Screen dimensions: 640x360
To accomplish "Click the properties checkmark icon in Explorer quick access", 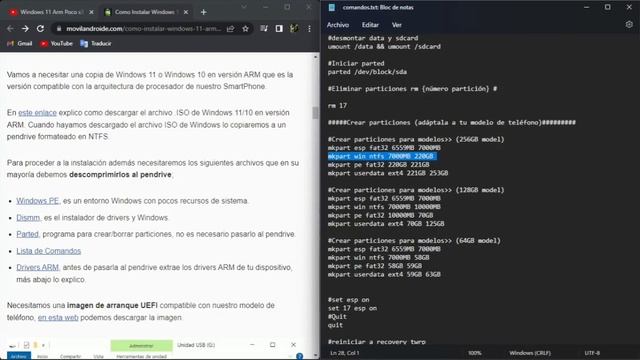I will coord(27,345).
